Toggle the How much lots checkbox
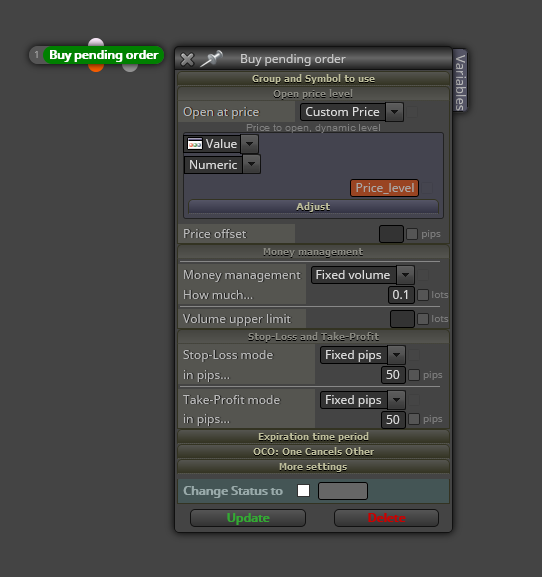 pos(423,295)
